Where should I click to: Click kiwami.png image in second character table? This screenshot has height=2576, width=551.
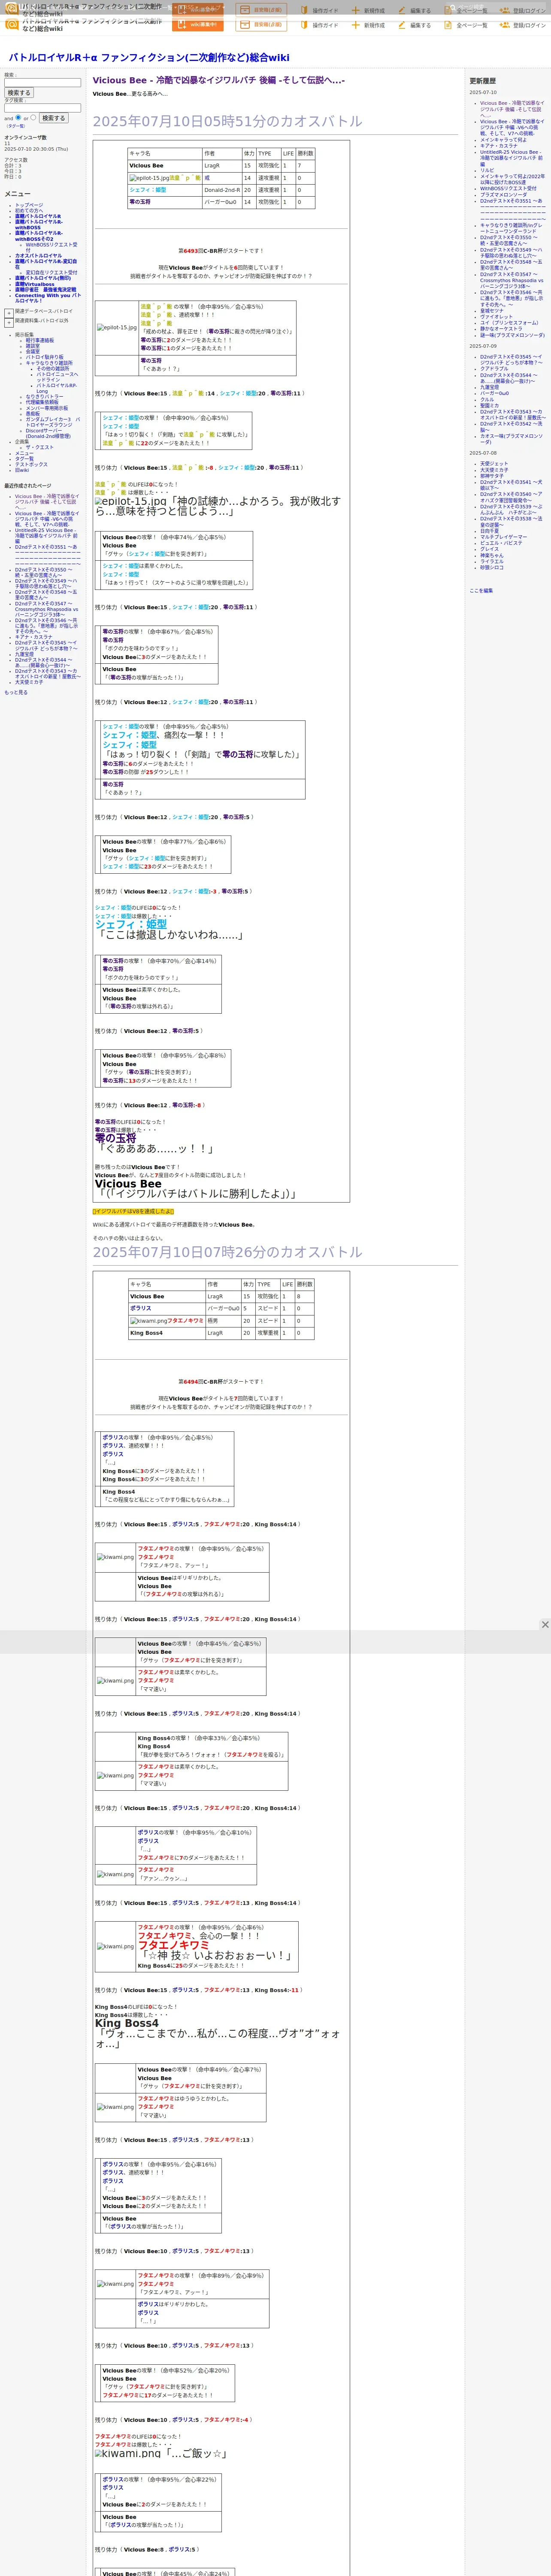pyautogui.click(x=148, y=1320)
